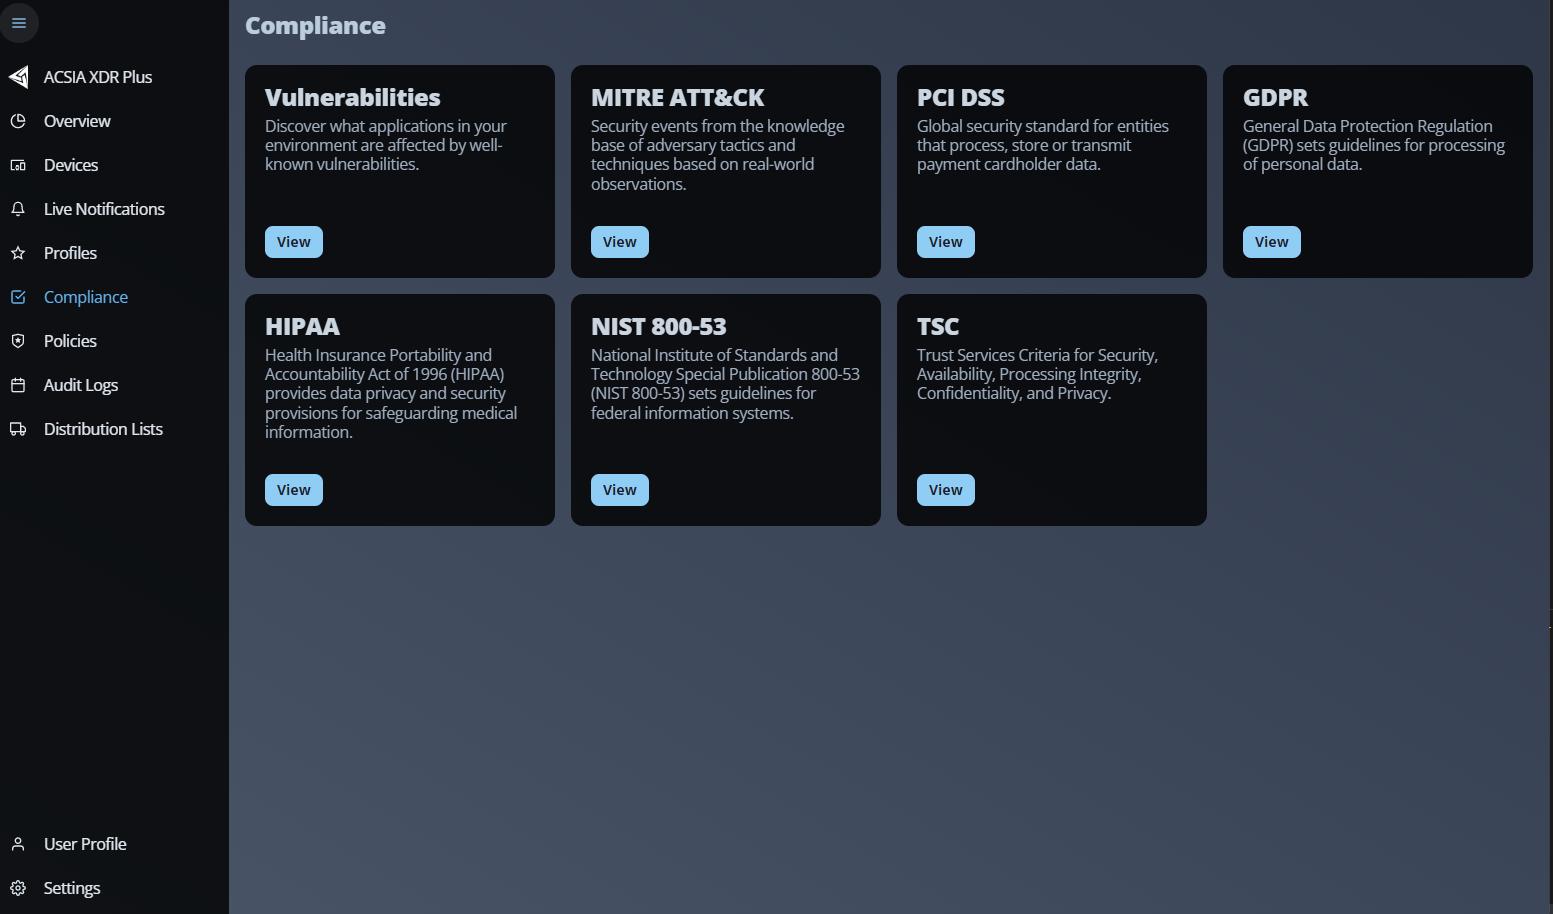Click the Vulnerabilities card title
Viewport: 1553px width, 914px height.
[x=353, y=97]
